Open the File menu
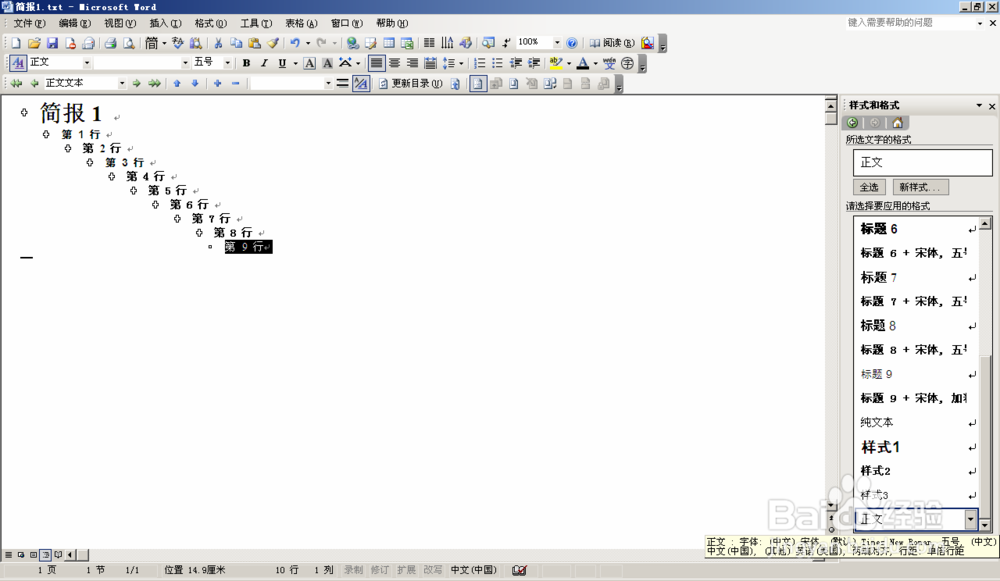Screen dimensions: 1000x581 pos(29,23)
